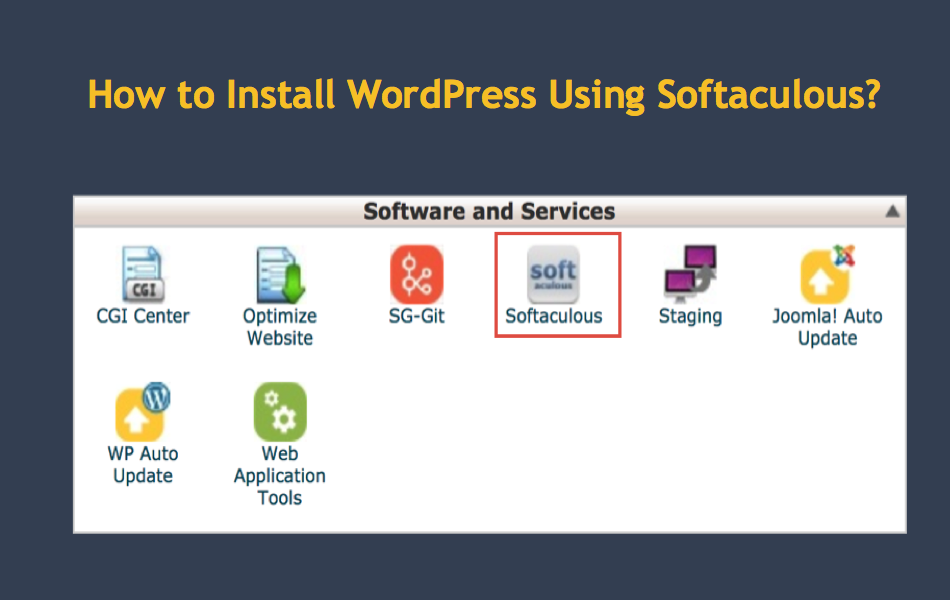950x600 pixels.
Task: Open the Staging icon
Action: click(x=691, y=274)
